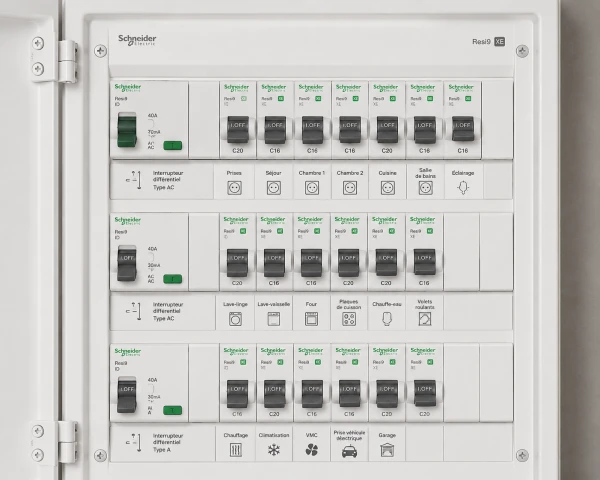Toggle the C16 breaker above Séjour
This screenshot has width=600, height=480.
275,130
